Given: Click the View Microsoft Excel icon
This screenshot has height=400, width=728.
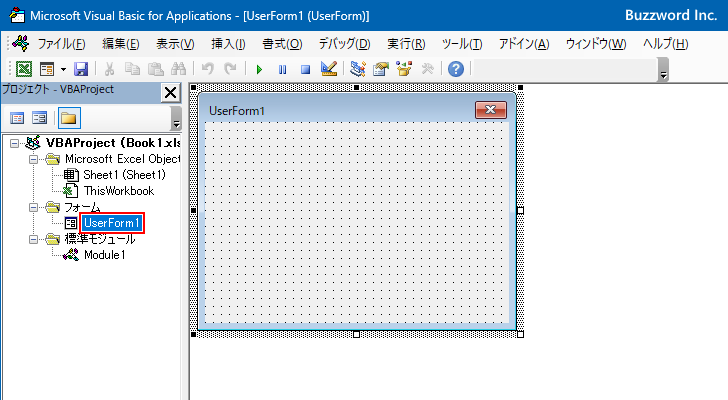Looking at the screenshot, I should pos(24,69).
